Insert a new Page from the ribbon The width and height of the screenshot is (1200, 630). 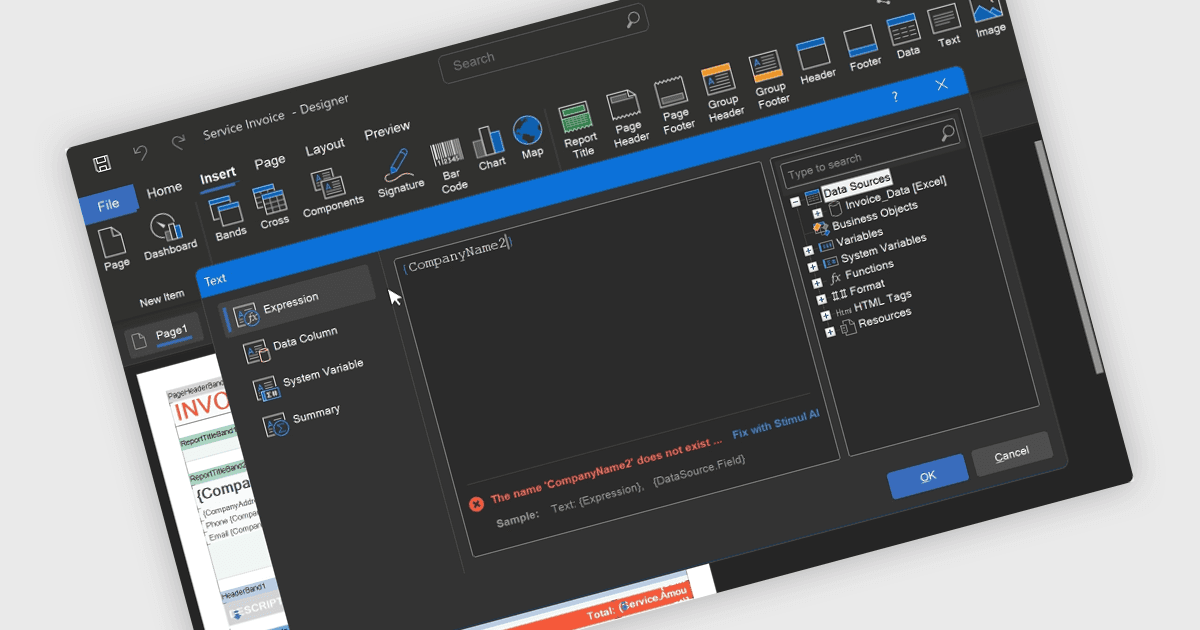115,248
